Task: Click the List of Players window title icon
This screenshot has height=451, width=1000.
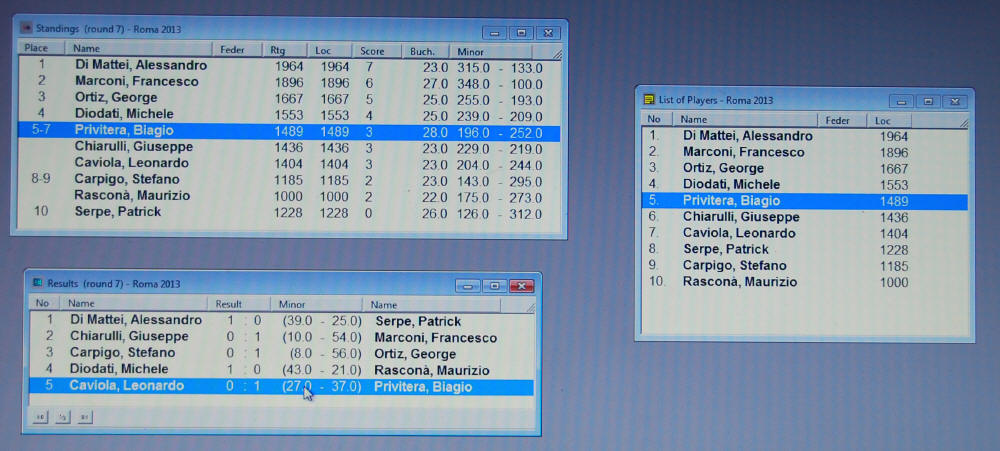Action: click(649, 100)
